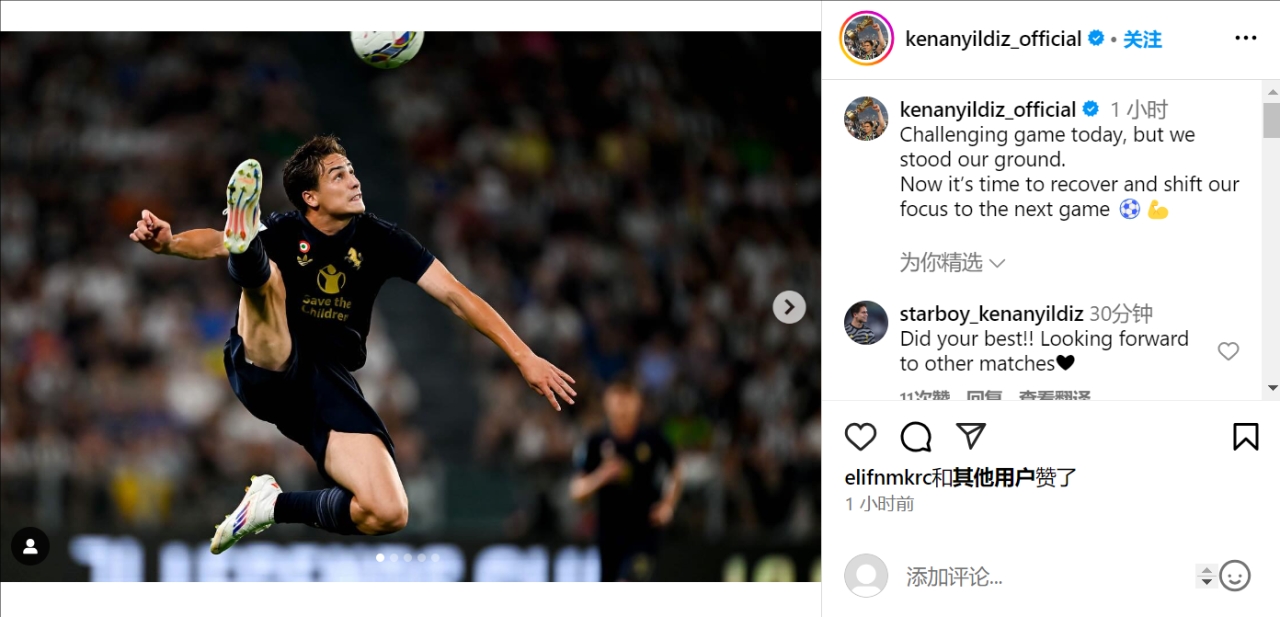
Task: Click the 添加评论 comment input field
Action: [1040, 577]
